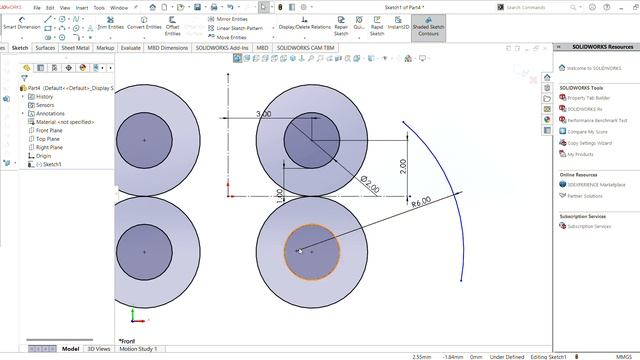640x360 pixels.
Task: Open FeatureManager design tree tab
Action: (x=27, y=68)
